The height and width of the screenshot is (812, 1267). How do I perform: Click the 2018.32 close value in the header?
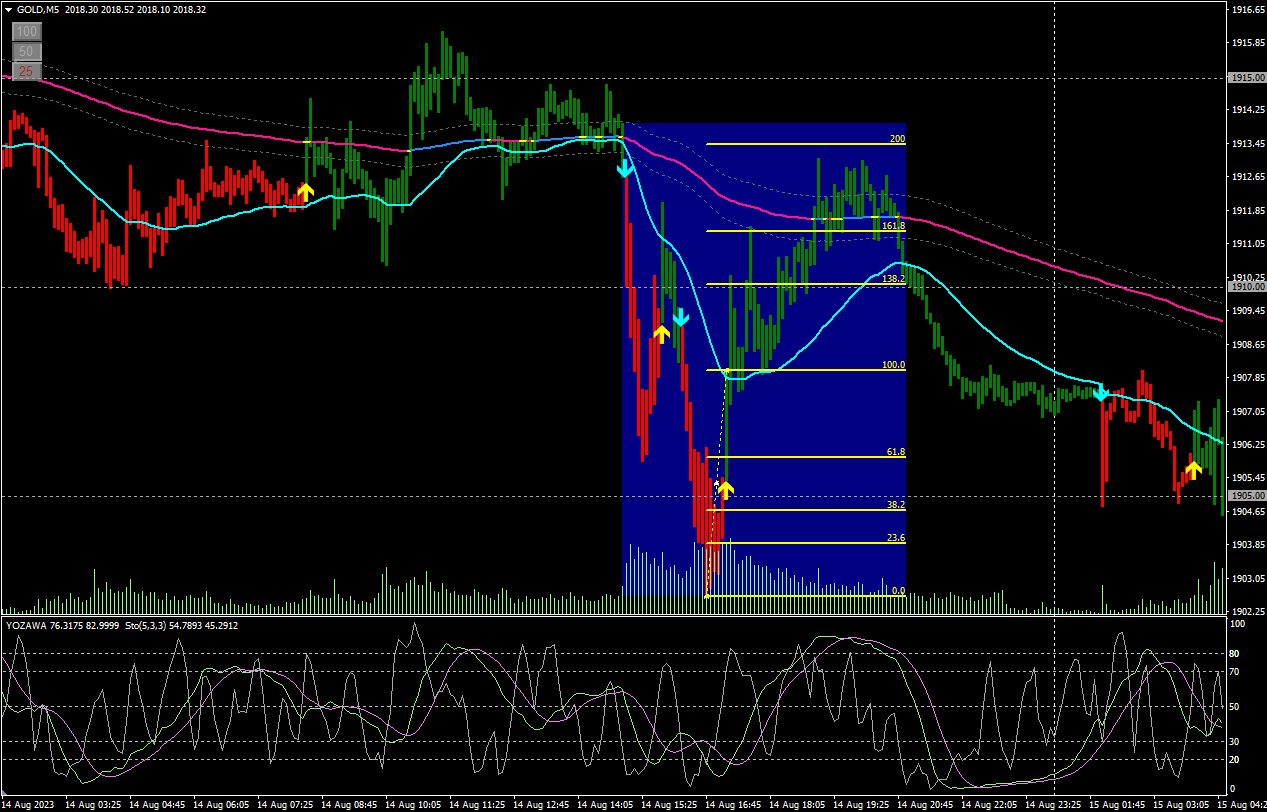pyautogui.click(x=189, y=9)
